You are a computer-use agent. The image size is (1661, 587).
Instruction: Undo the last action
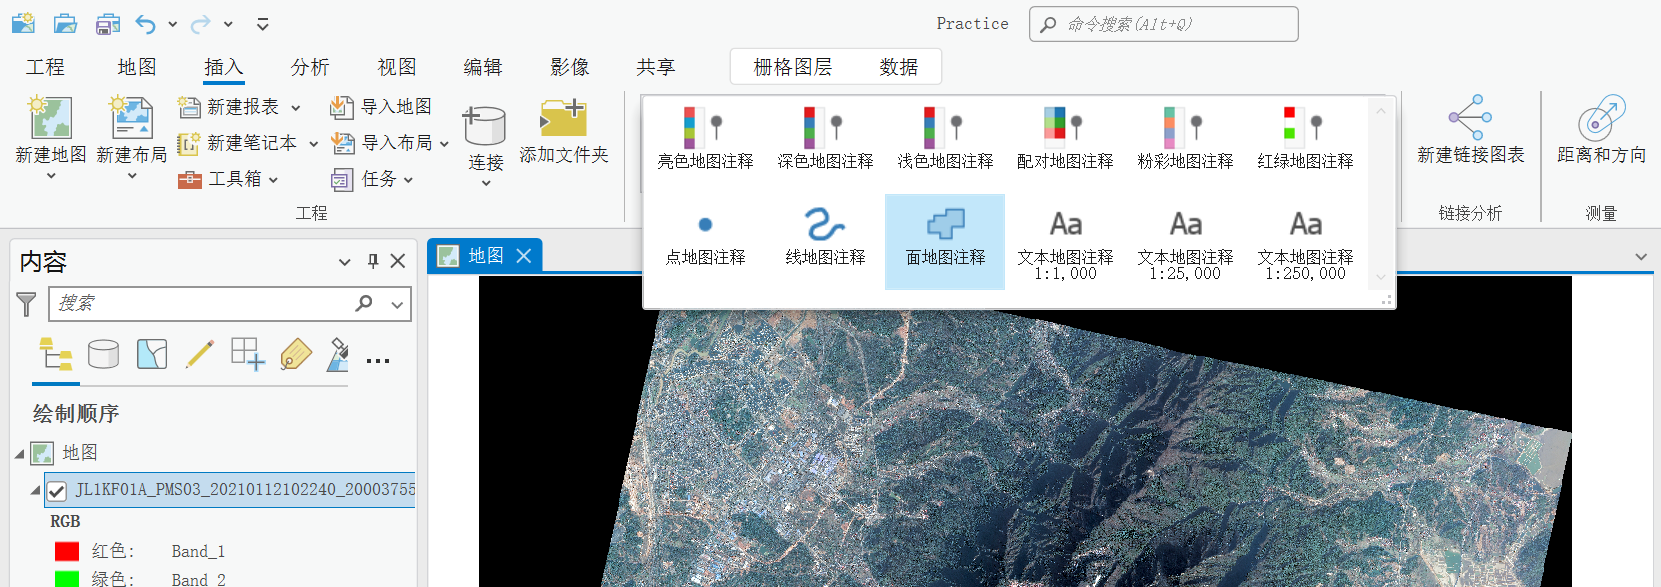coord(146,23)
